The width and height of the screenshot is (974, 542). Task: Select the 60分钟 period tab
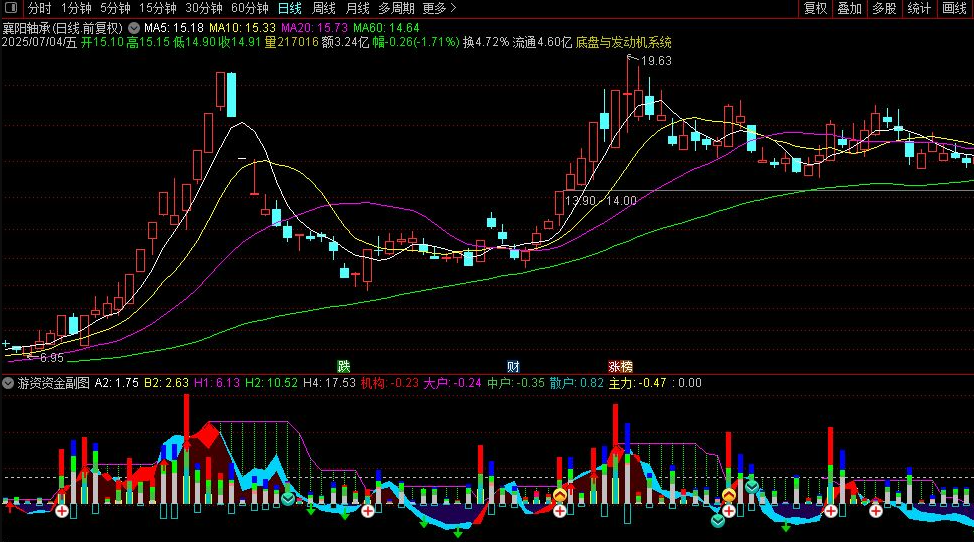pos(250,8)
